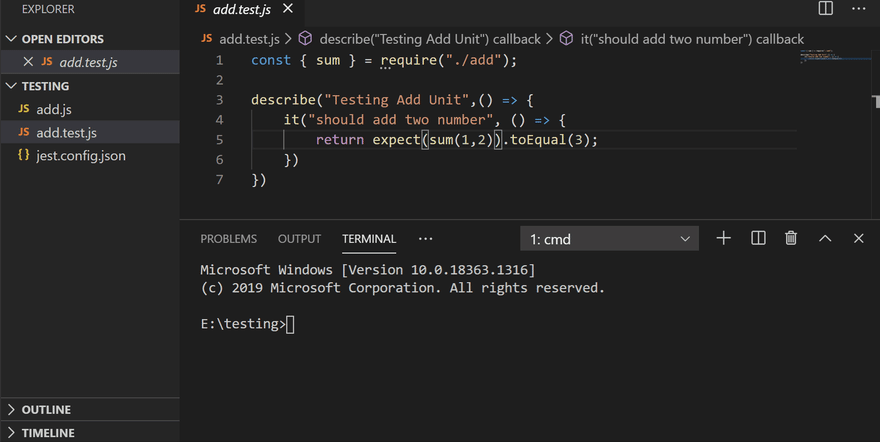Click the add.test.js breadcrumb
880x442 pixels.
point(249,39)
